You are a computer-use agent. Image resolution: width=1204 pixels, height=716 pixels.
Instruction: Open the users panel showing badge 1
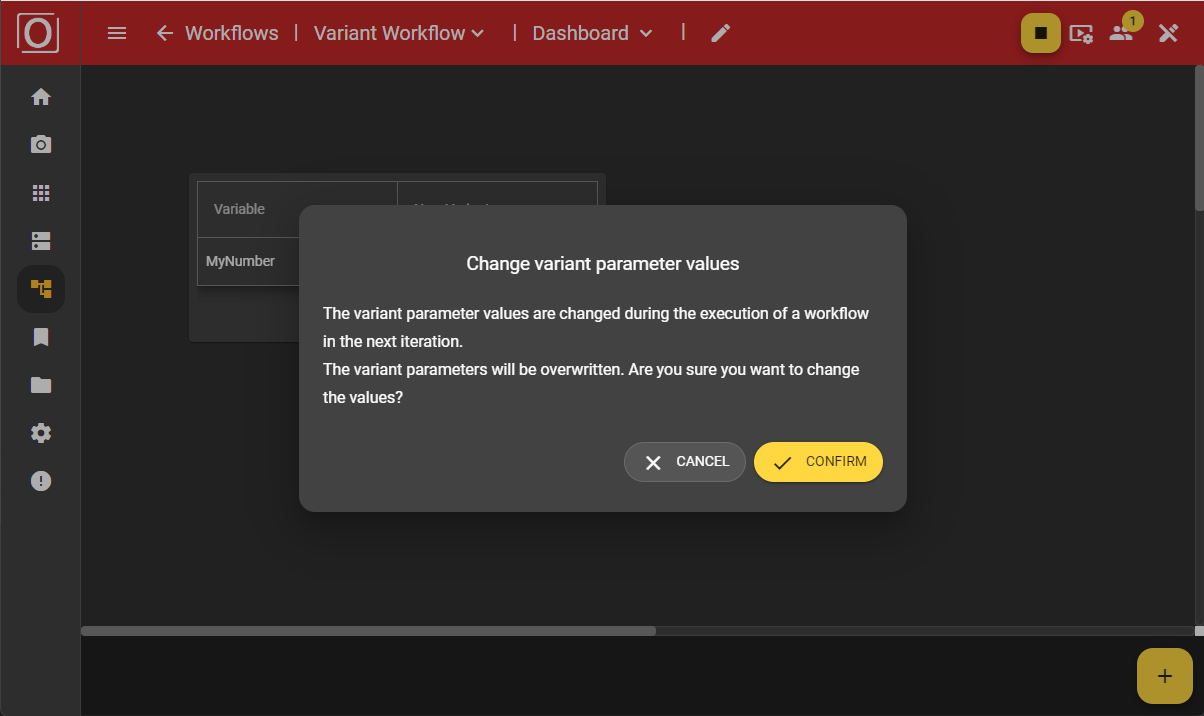(x=1120, y=33)
